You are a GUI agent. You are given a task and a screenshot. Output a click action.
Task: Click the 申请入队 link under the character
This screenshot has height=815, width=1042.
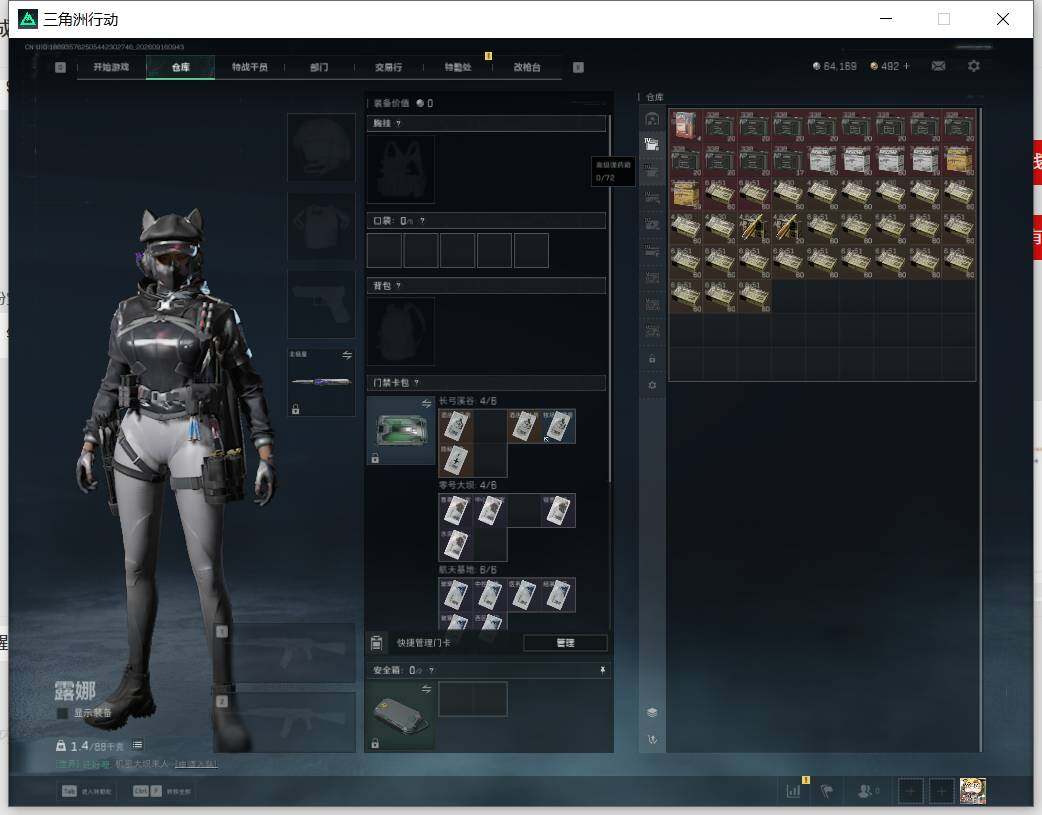(x=195, y=764)
